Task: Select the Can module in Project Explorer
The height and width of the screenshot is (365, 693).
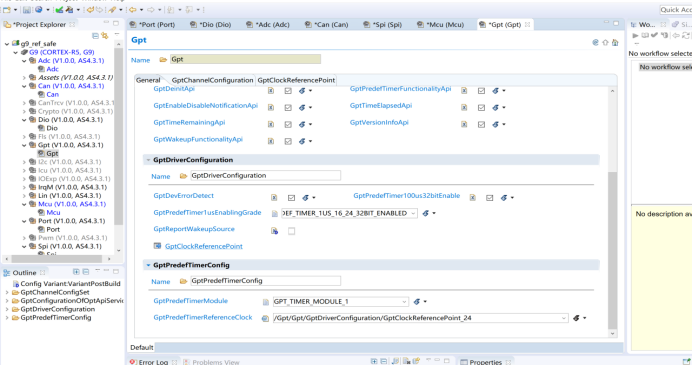Action: coord(71,86)
